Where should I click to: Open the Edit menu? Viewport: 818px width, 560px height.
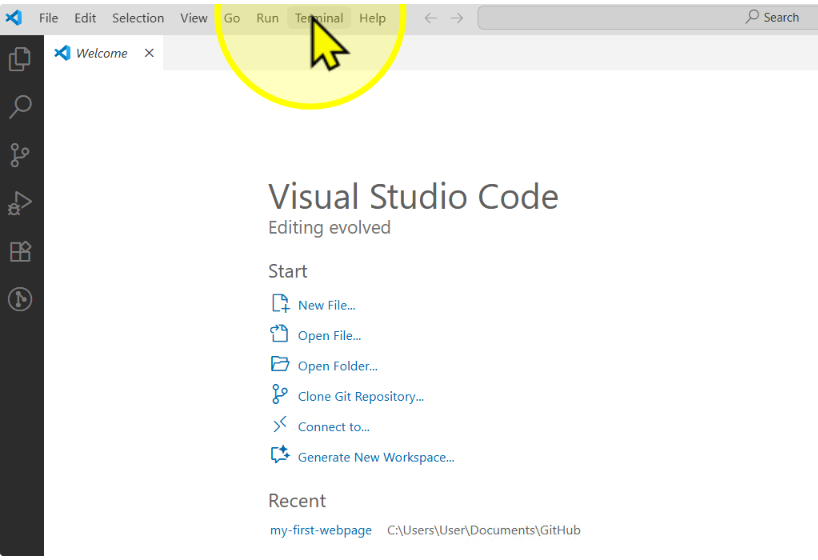coord(85,18)
